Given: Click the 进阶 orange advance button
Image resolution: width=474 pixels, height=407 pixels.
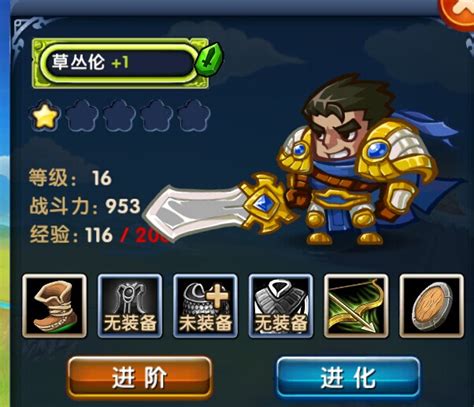Looking at the screenshot, I should click(140, 378).
